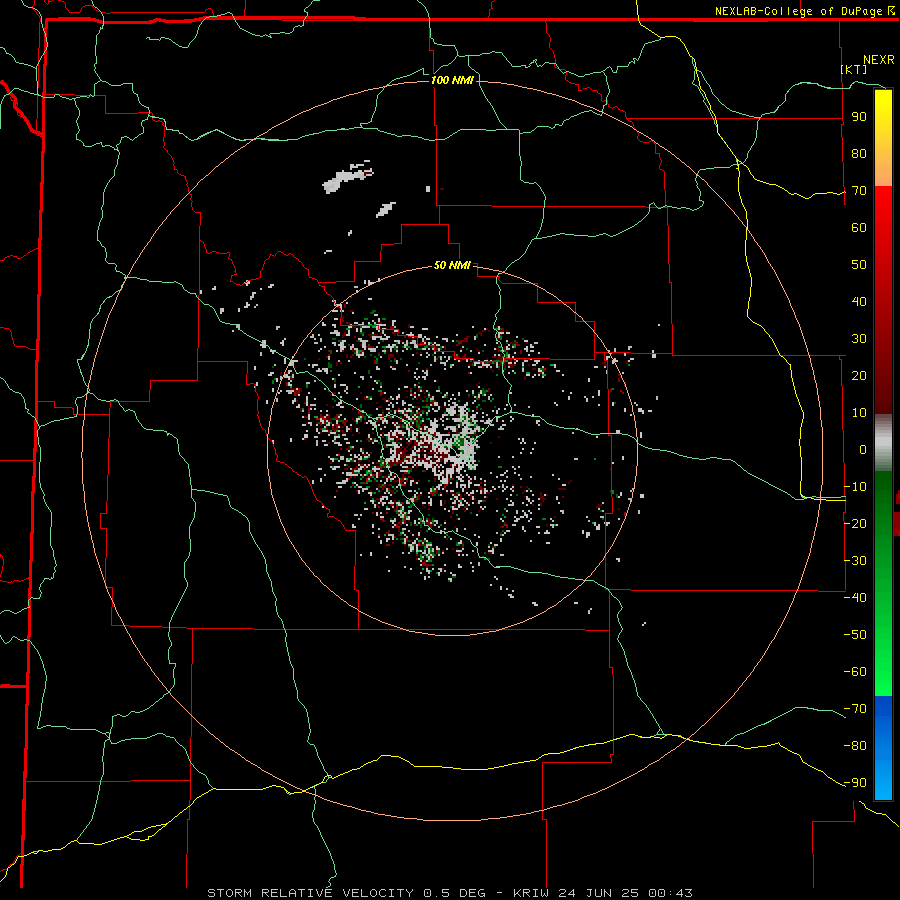The height and width of the screenshot is (900, 900).
Task: Click the -60 scale value
Action: click(x=855, y=672)
